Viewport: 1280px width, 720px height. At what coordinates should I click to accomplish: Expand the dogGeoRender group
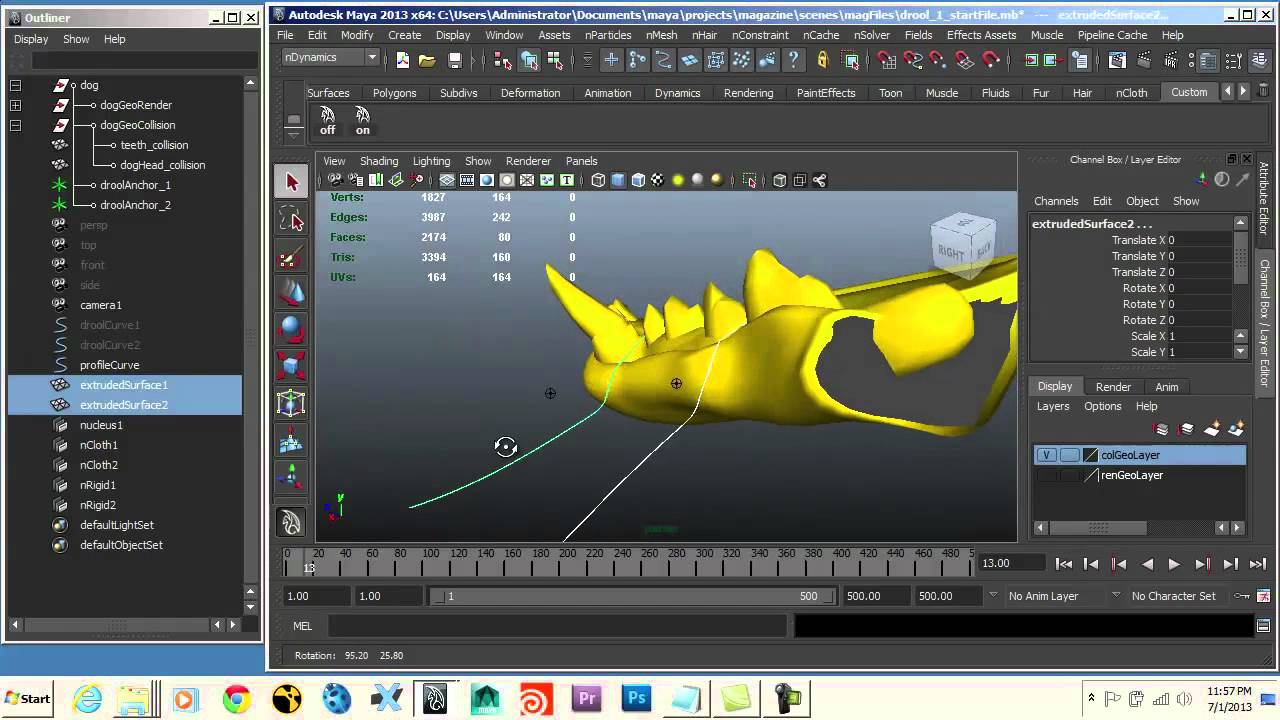click(x=15, y=105)
